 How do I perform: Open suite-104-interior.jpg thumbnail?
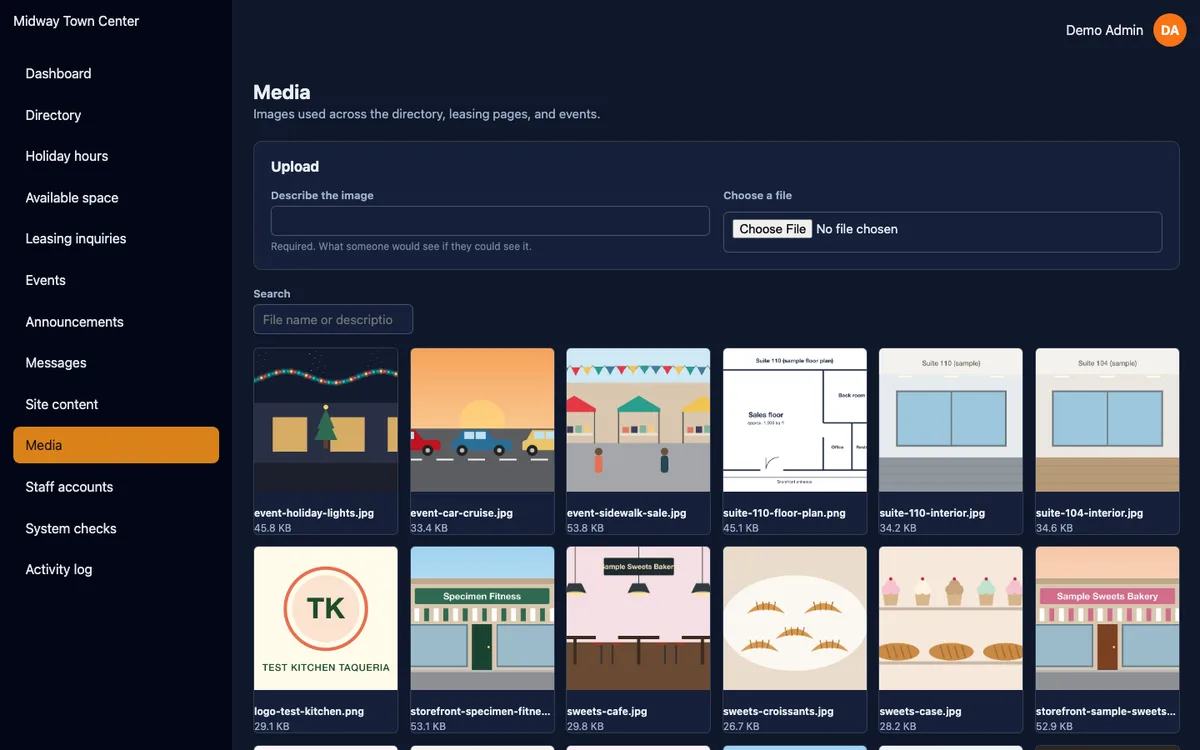coord(1107,420)
